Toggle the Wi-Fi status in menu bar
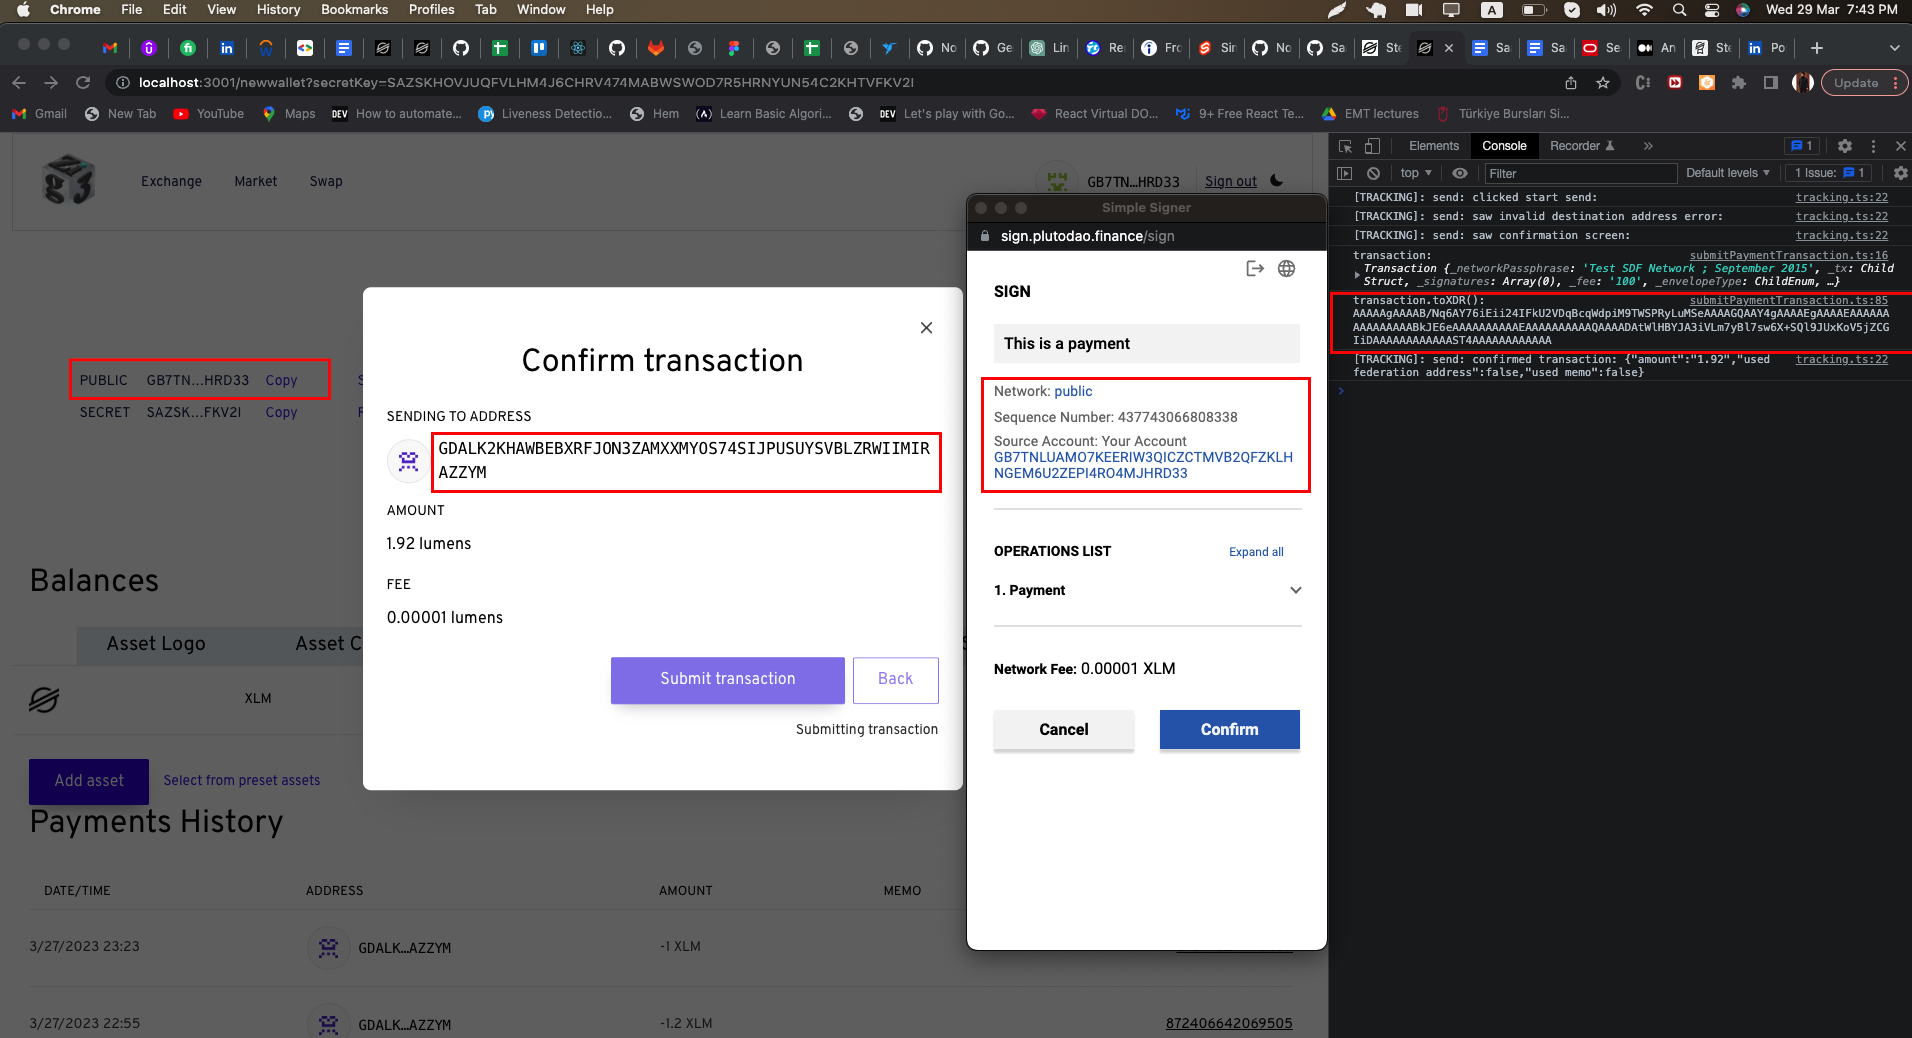Screen dimensions: 1912x1038 pyautogui.click(x=1643, y=10)
